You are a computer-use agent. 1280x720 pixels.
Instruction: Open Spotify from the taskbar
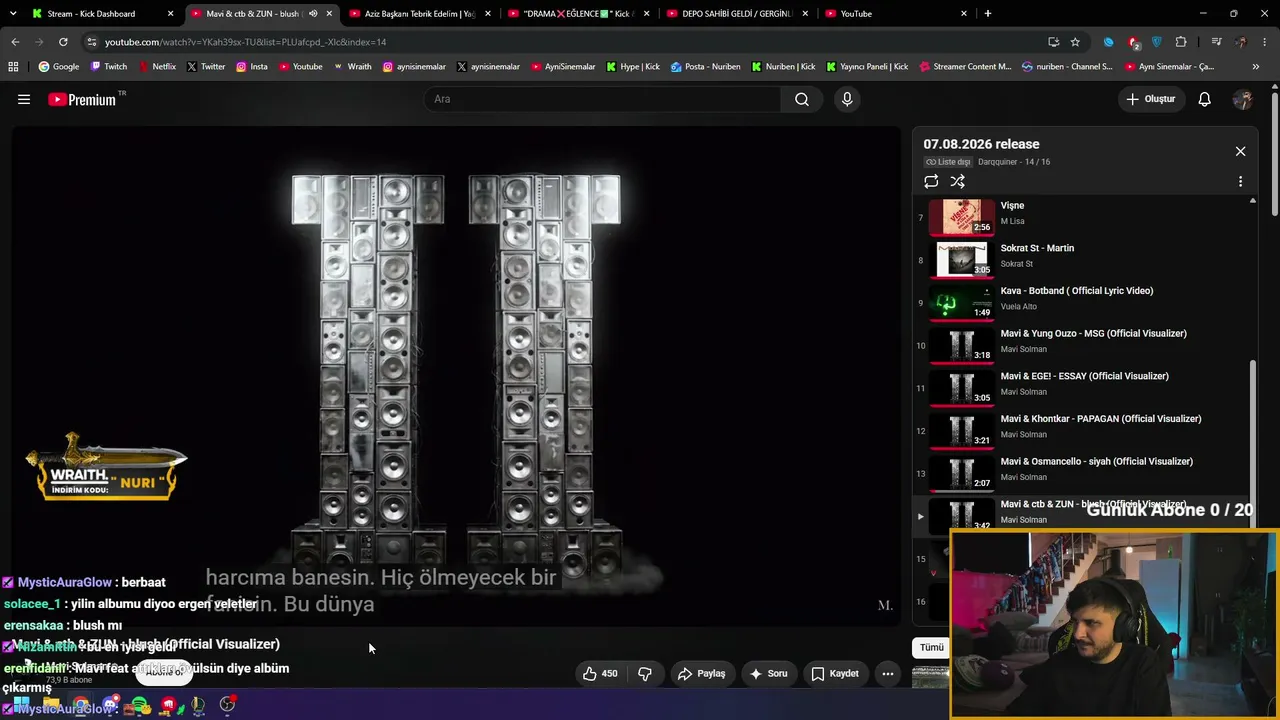point(140,705)
